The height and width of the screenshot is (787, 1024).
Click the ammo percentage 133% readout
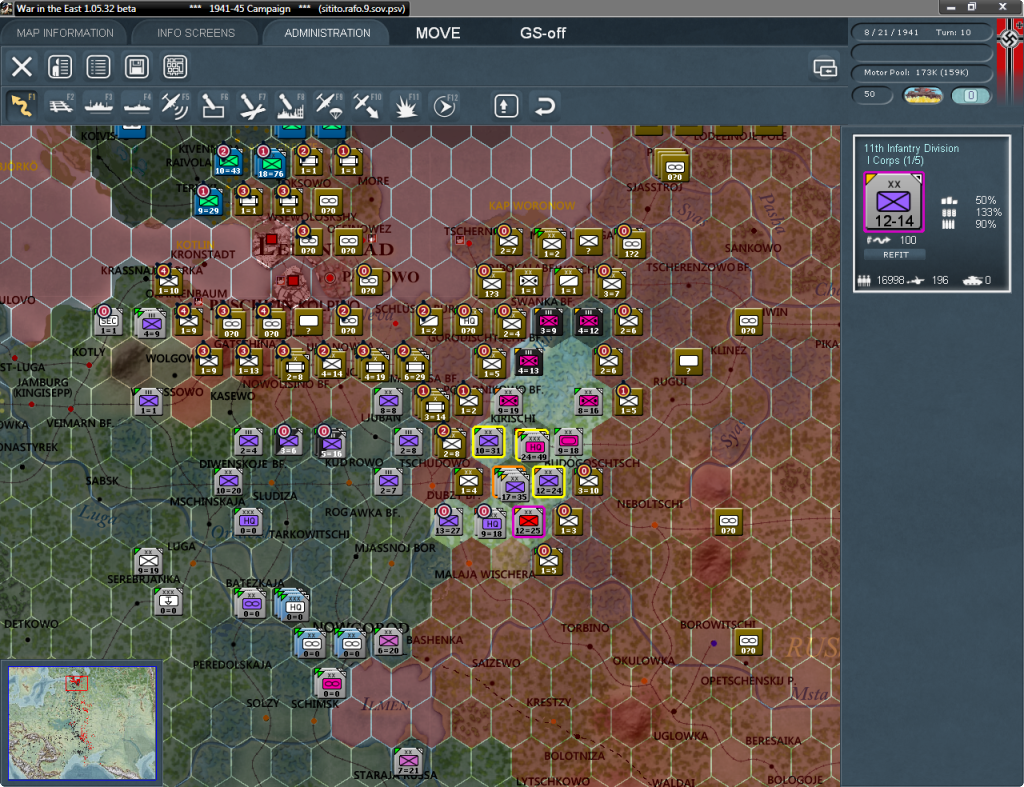987,212
